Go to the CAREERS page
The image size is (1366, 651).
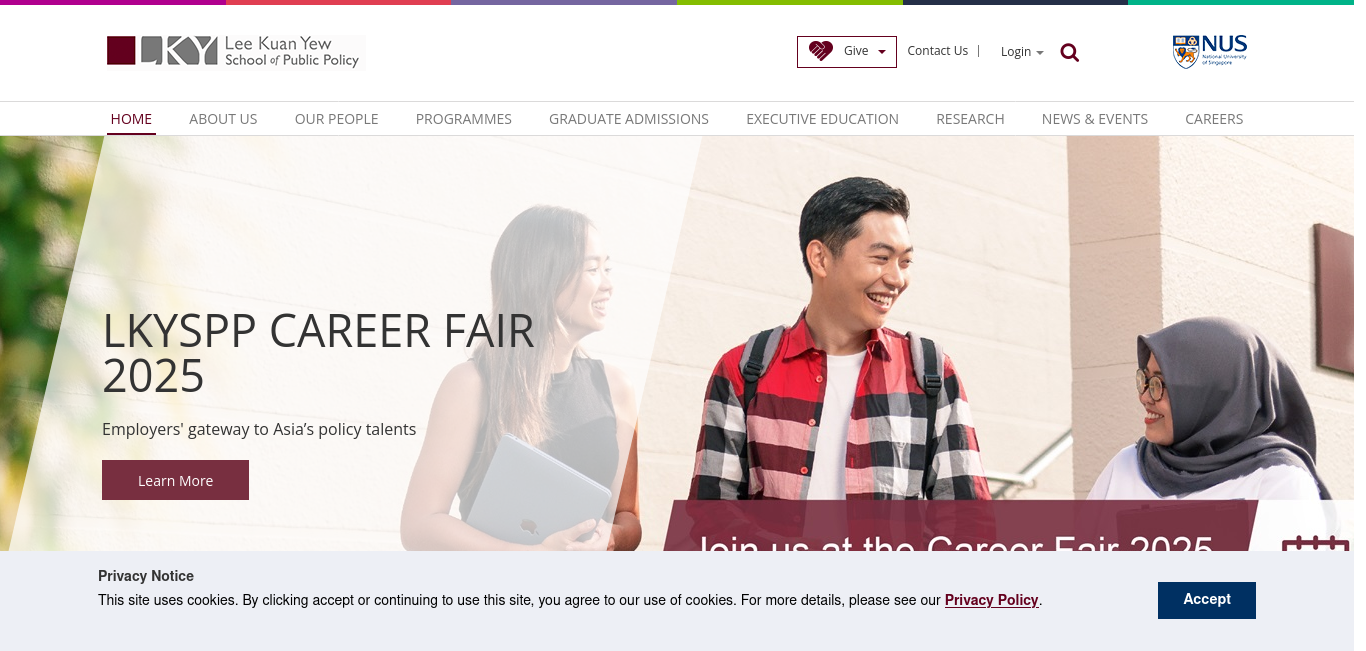1214,119
